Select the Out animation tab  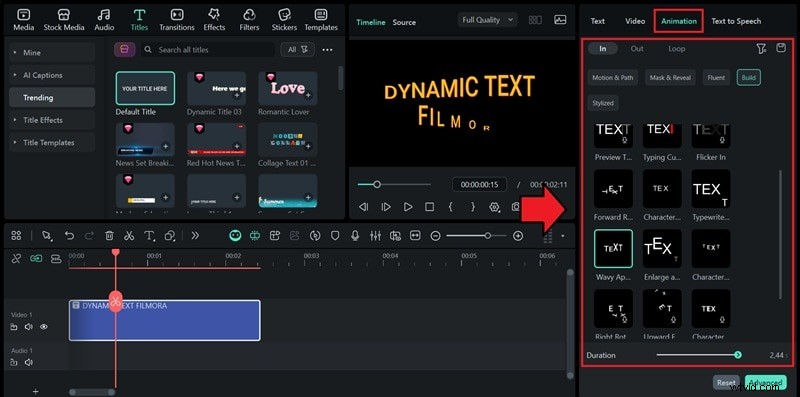click(x=637, y=48)
